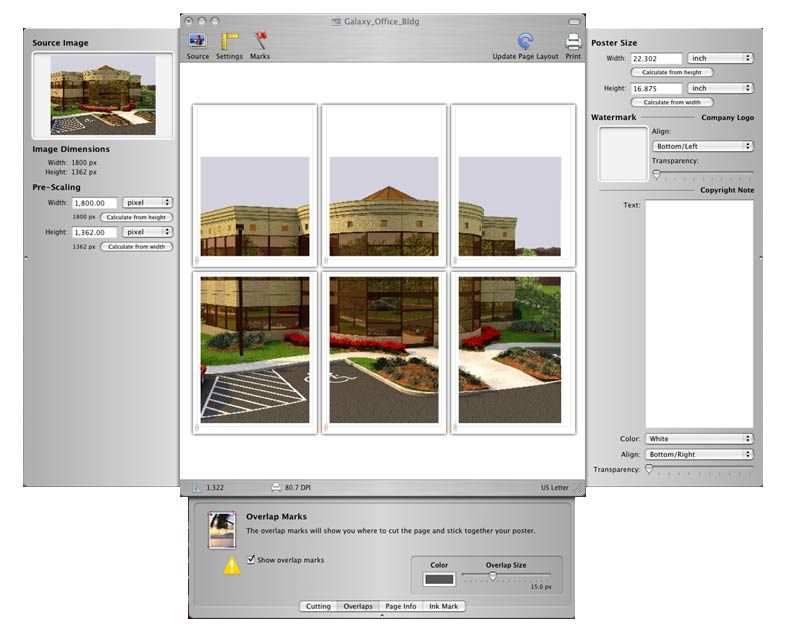This screenshot has height=640, width=800.
Task: Click the Overlap Marks preview image icon
Action: coord(222,530)
